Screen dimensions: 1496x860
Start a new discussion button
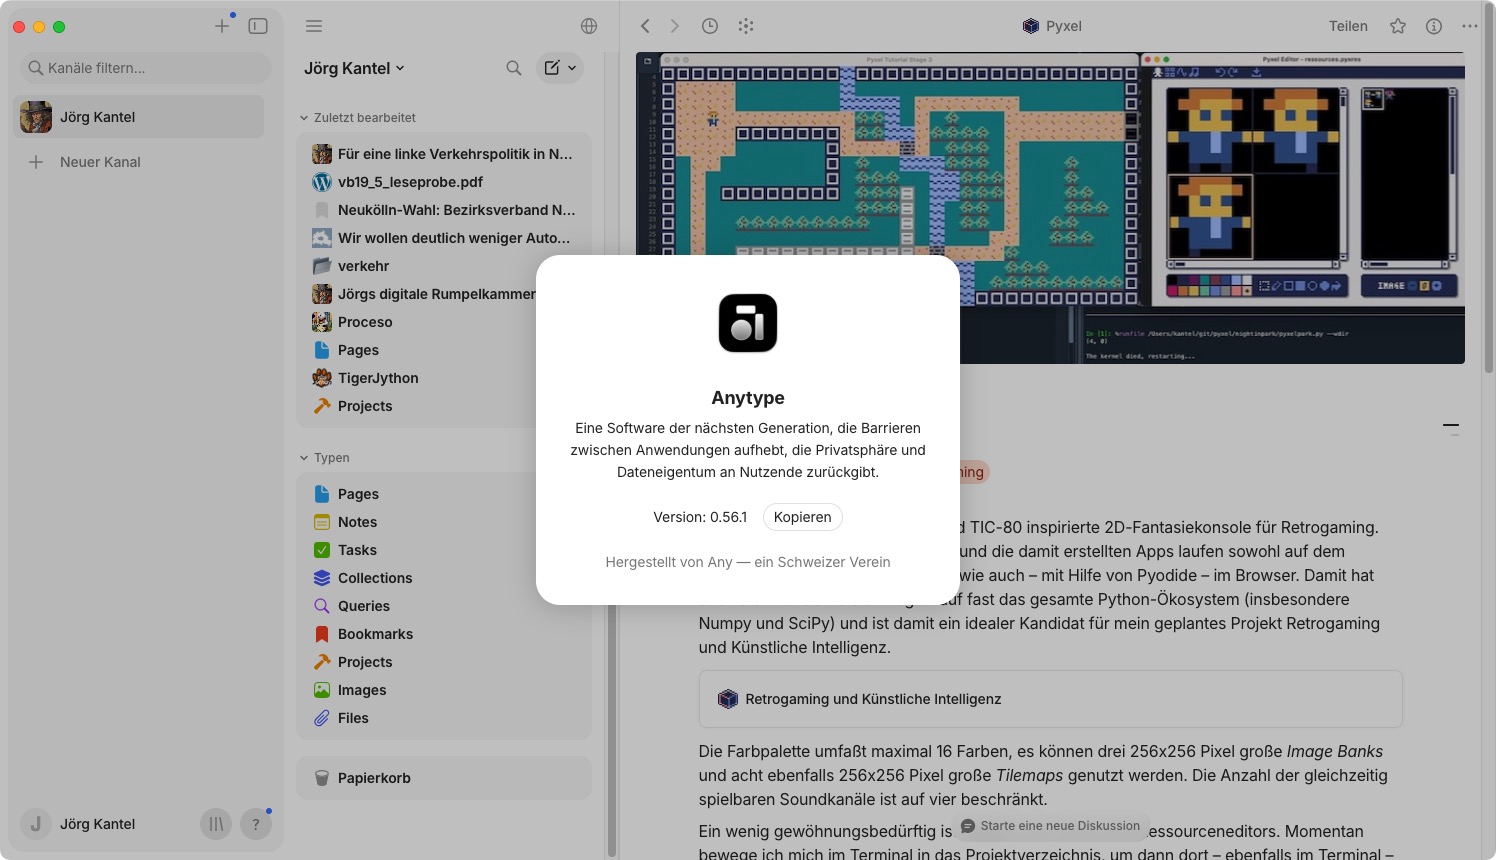pos(1050,826)
